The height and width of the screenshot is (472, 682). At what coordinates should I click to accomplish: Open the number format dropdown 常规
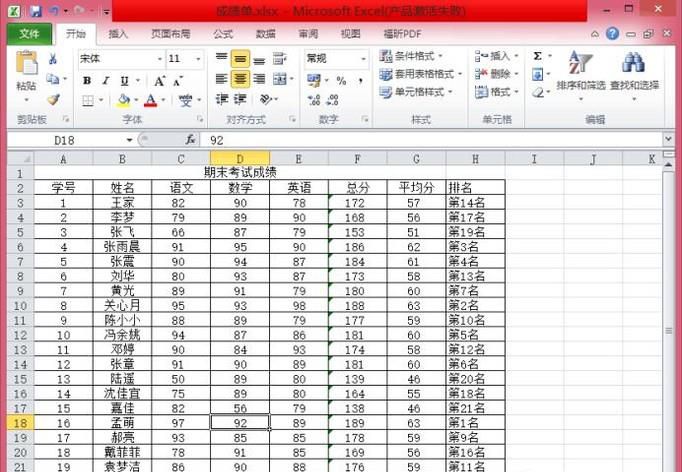(x=363, y=59)
